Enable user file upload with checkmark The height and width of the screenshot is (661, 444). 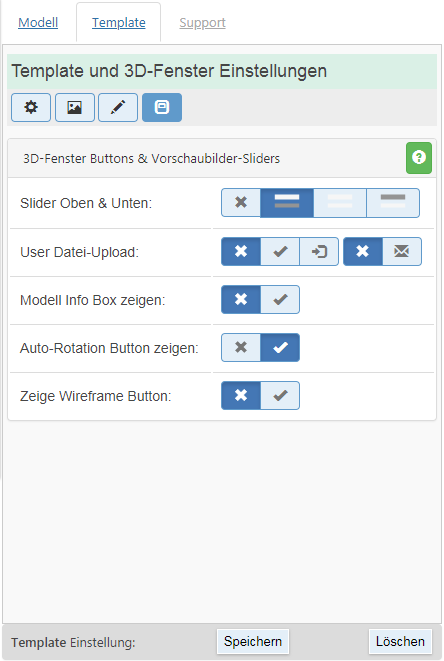[x=280, y=252]
